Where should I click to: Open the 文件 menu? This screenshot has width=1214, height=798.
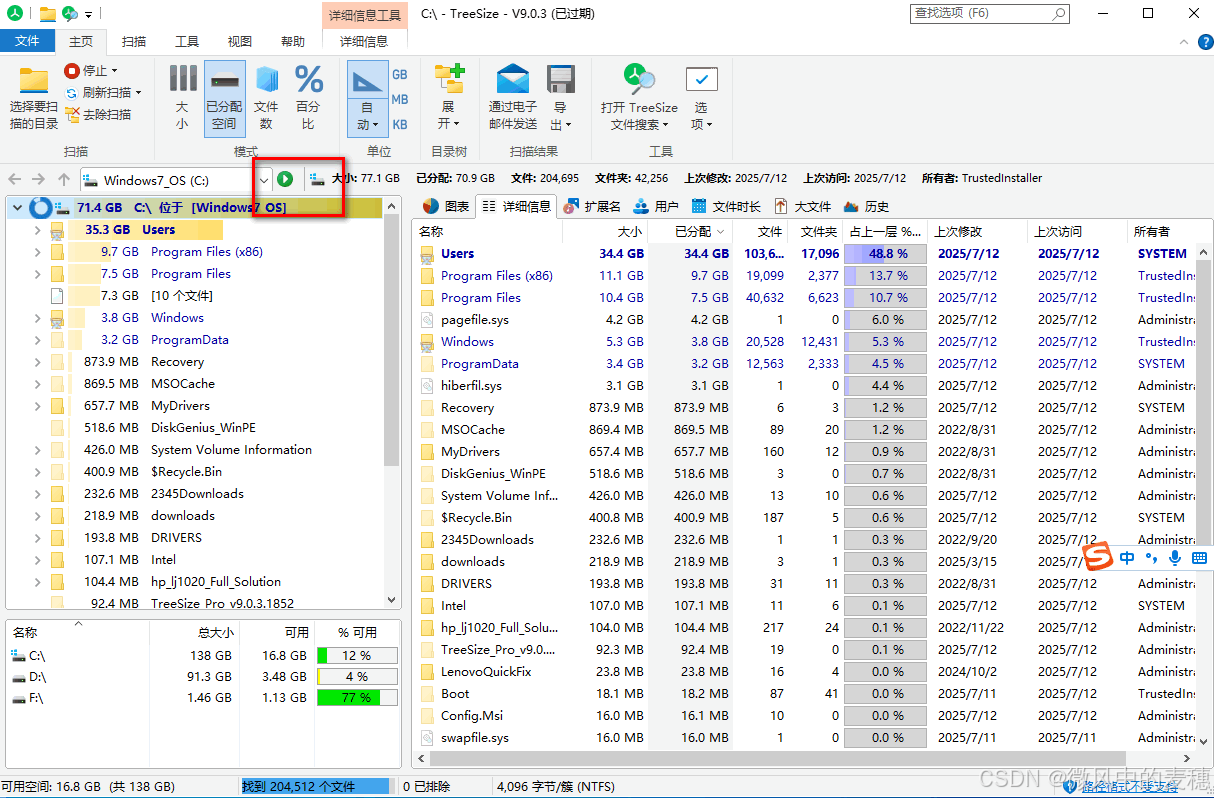point(27,41)
